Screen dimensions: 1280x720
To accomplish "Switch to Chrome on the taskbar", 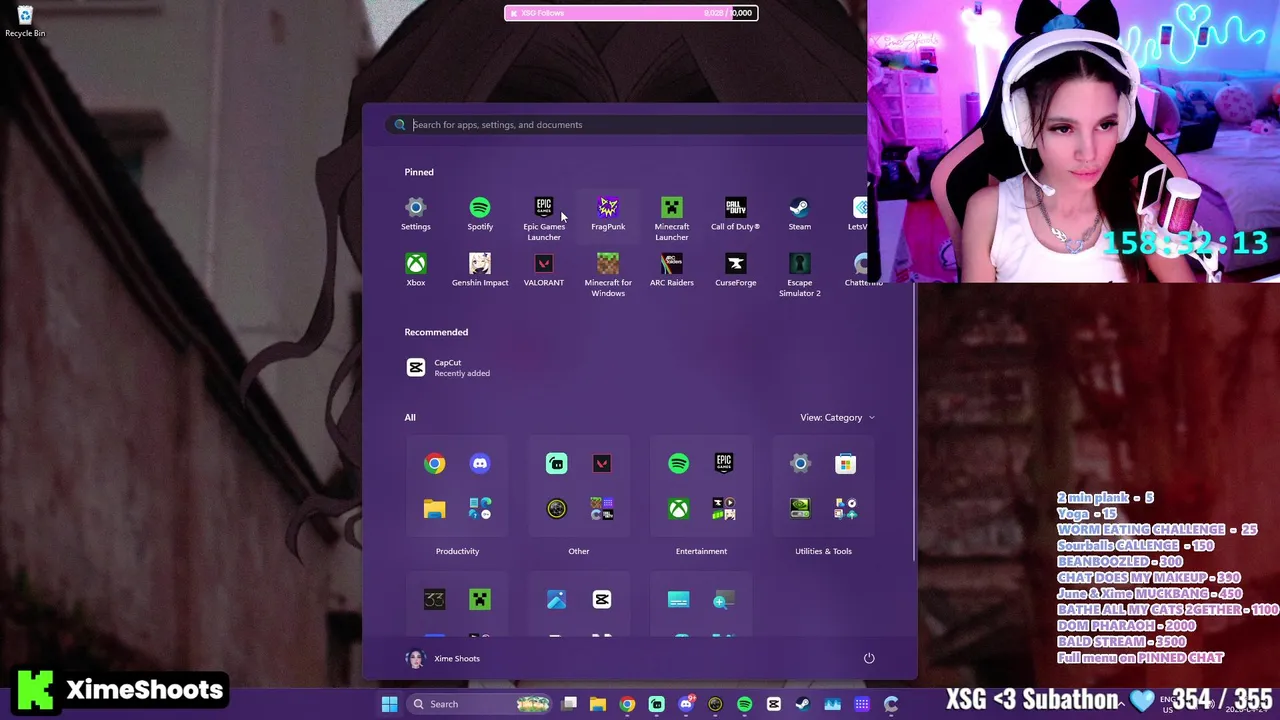I will click(x=627, y=704).
